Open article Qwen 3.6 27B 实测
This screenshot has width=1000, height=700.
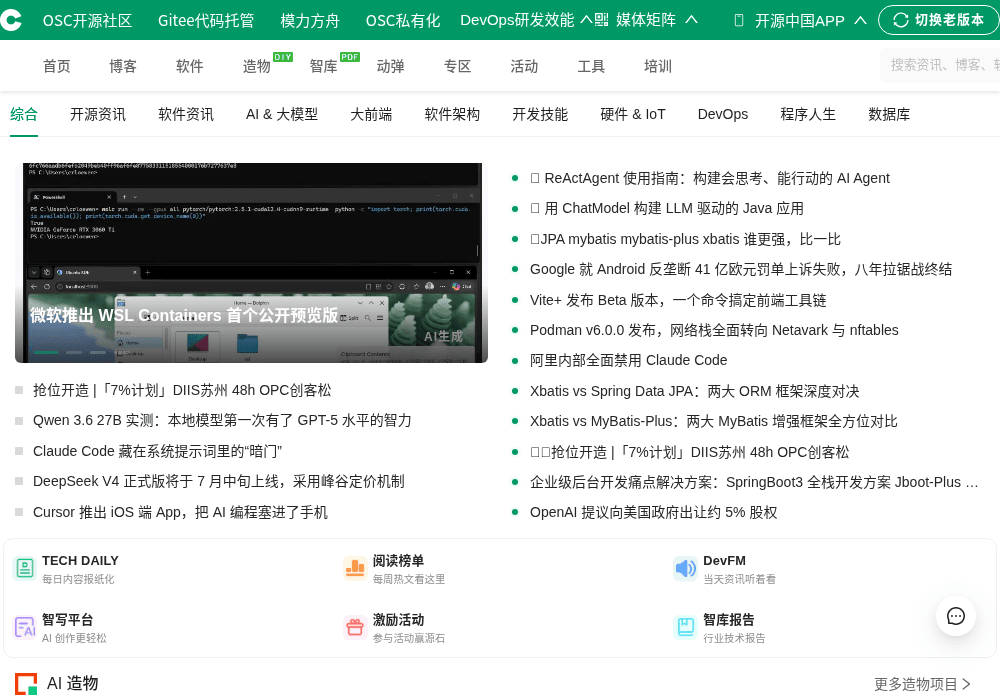coord(222,421)
